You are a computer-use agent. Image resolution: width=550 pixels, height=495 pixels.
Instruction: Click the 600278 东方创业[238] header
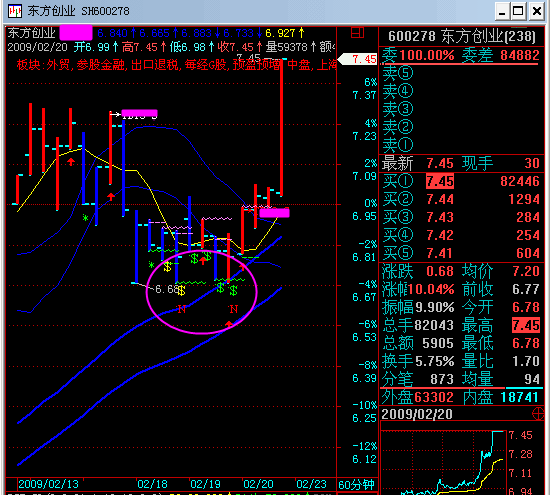click(462, 36)
